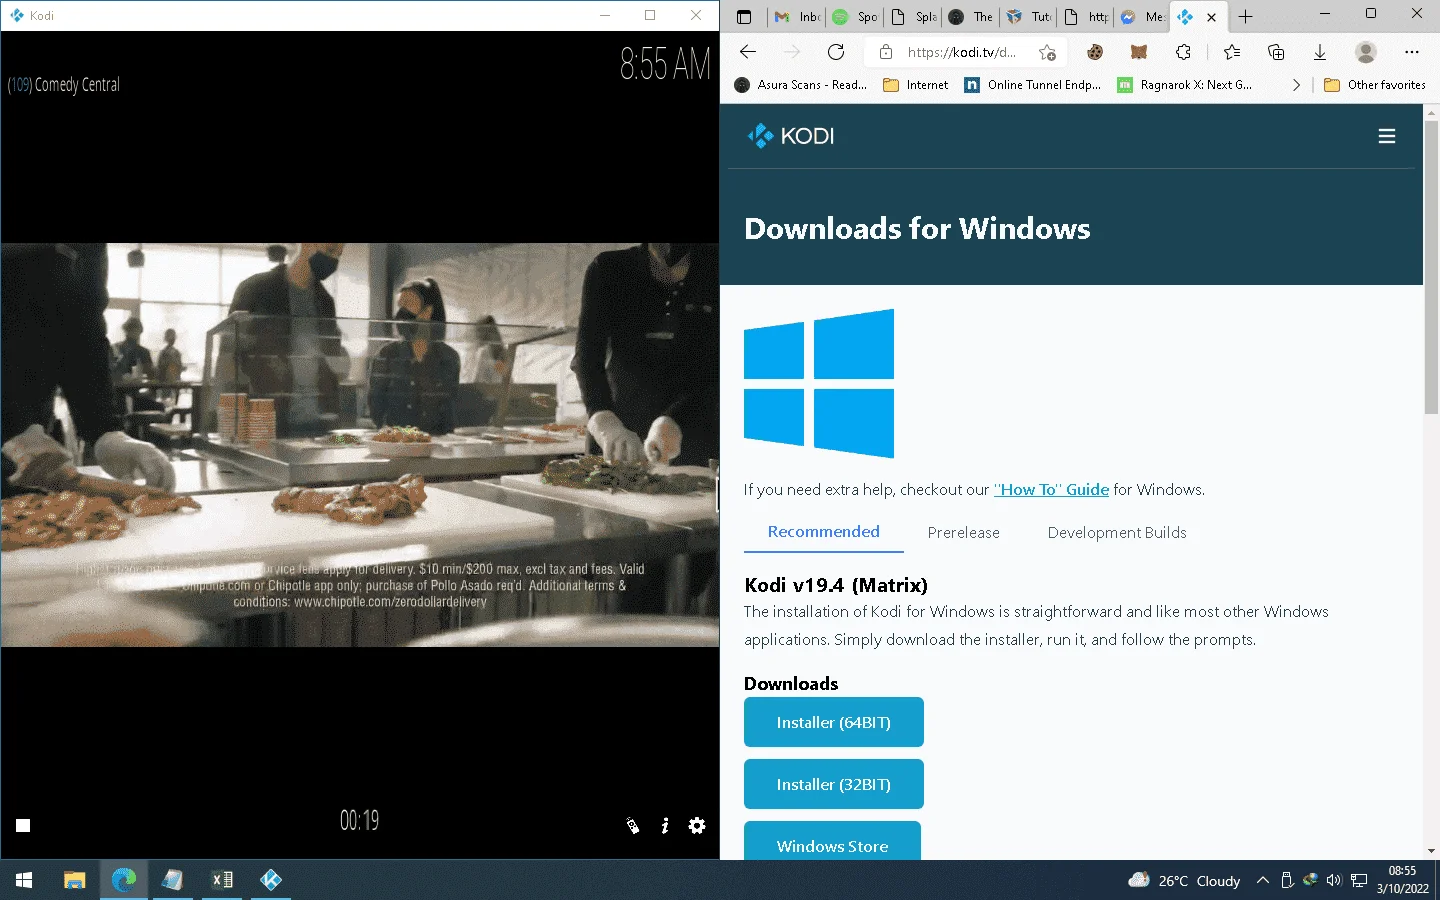
Task: Open browser Settings and more menu
Action: 1412,52
